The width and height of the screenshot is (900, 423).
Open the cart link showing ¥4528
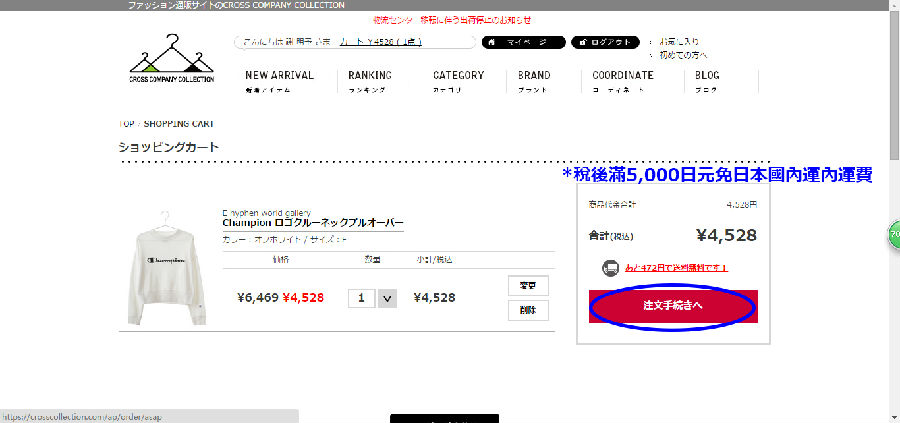click(x=381, y=42)
